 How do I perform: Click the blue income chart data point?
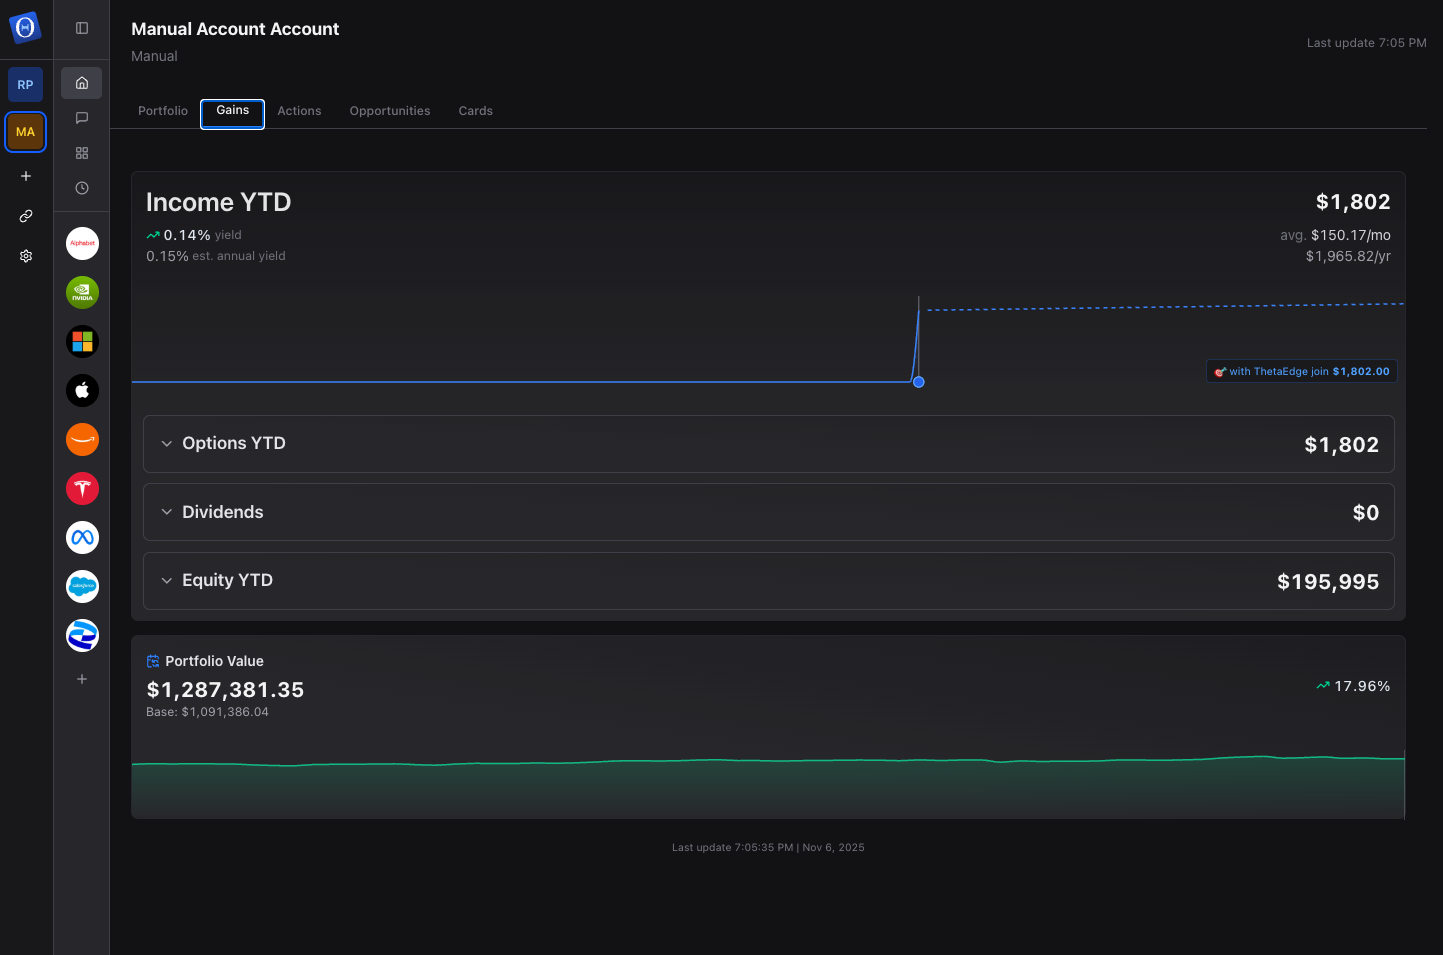919,382
